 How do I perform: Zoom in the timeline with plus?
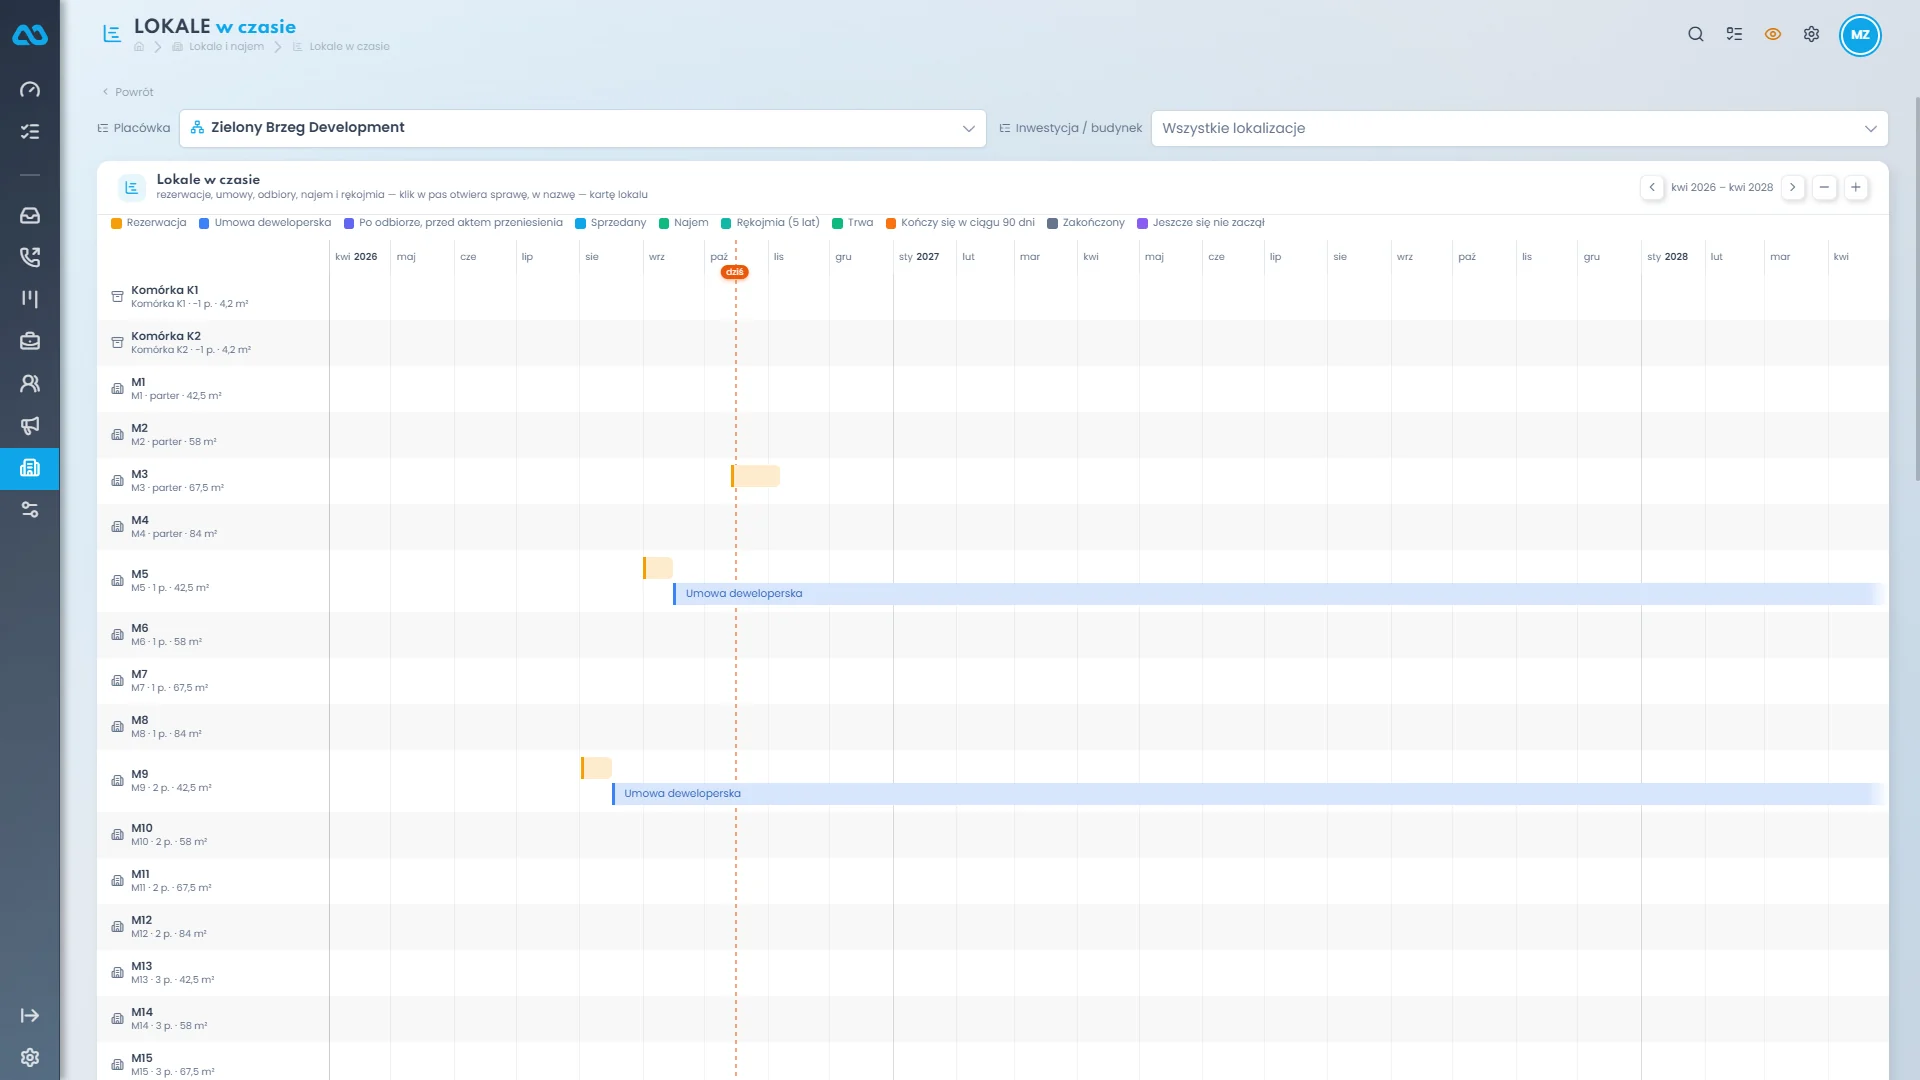pyautogui.click(x=1856, y=187)
